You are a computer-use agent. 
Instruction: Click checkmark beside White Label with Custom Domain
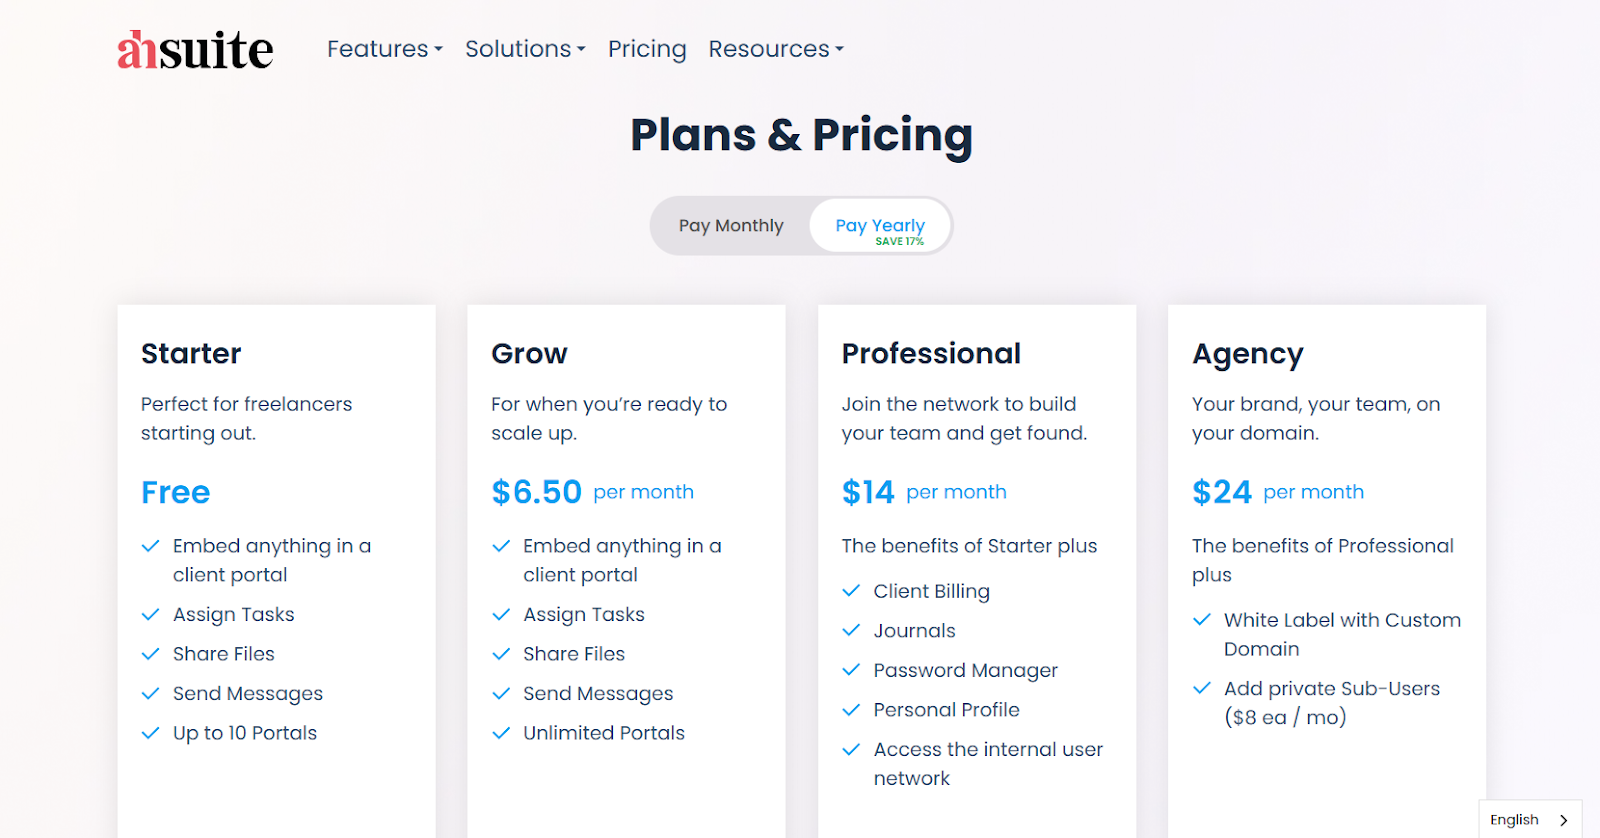click(1202, 620)
